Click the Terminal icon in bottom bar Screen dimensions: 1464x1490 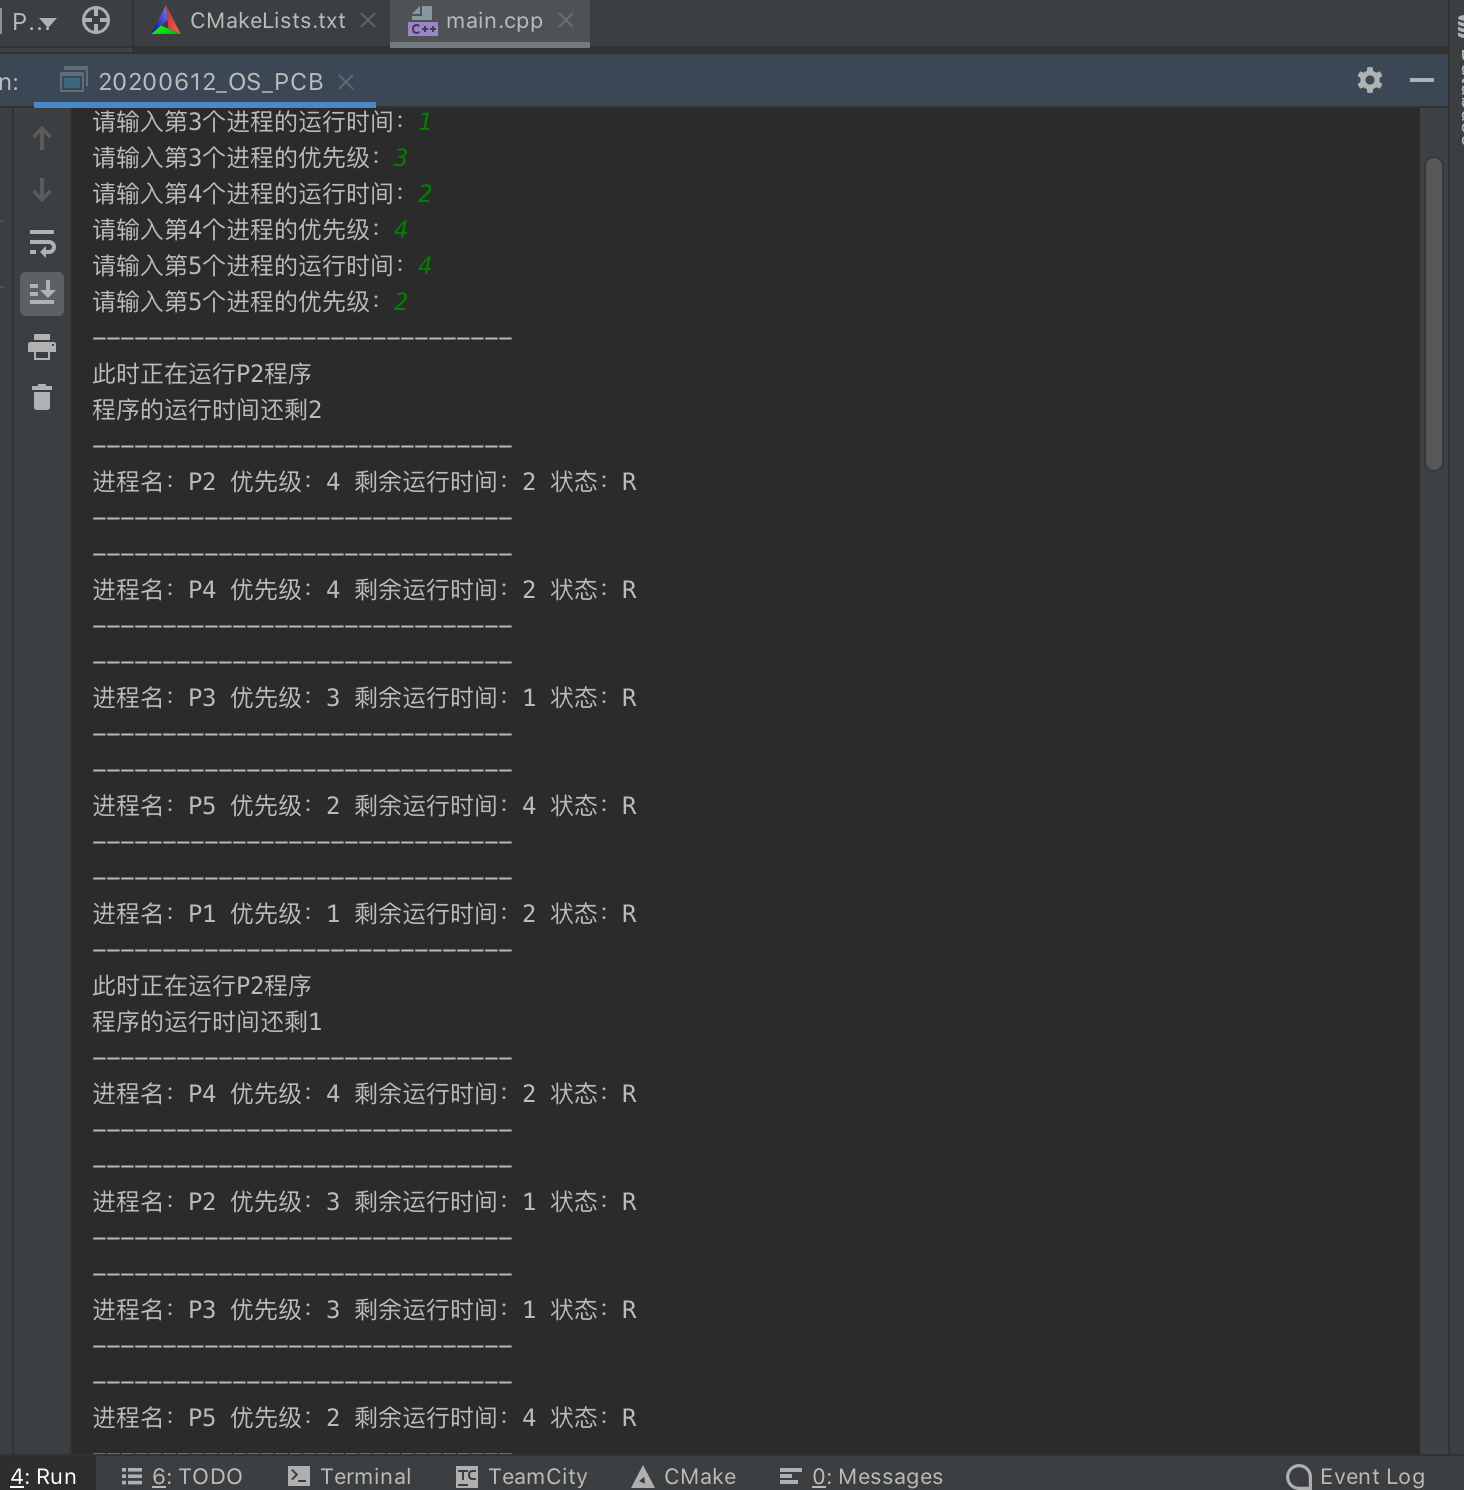point(298,1476)
